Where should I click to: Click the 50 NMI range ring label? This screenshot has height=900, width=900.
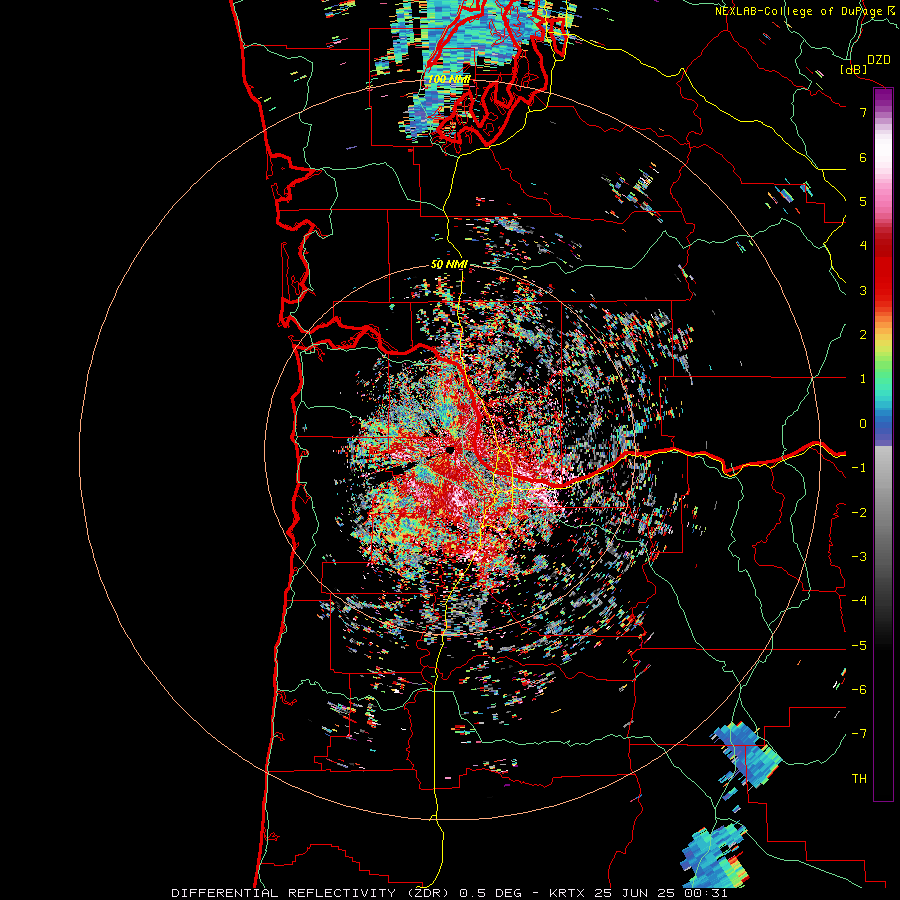(x=449, y=265)
